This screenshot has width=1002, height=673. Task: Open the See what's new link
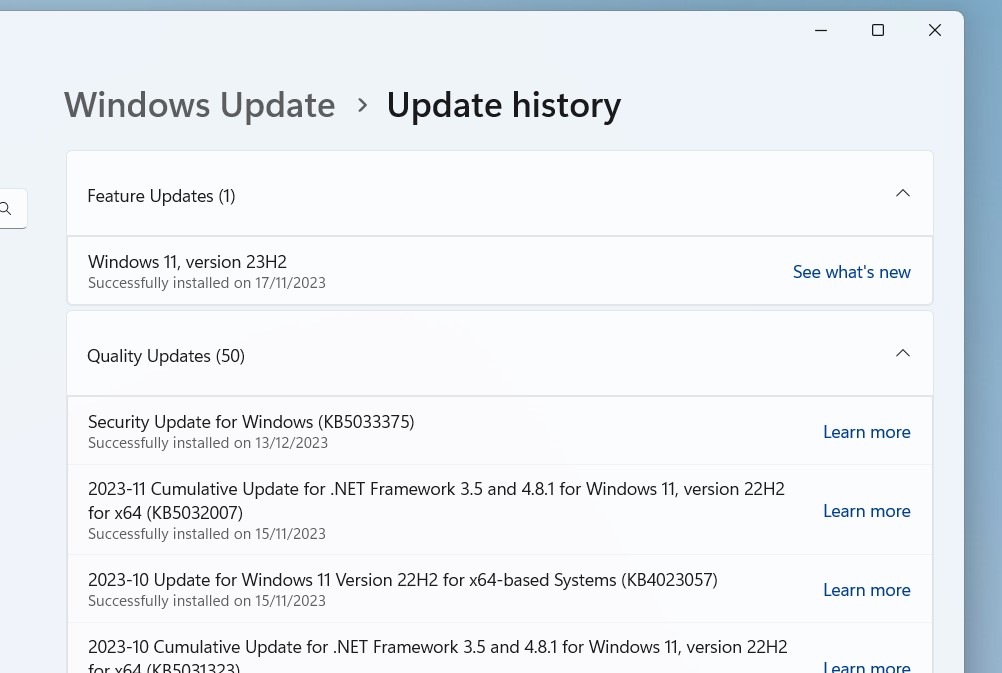[851, 272]
